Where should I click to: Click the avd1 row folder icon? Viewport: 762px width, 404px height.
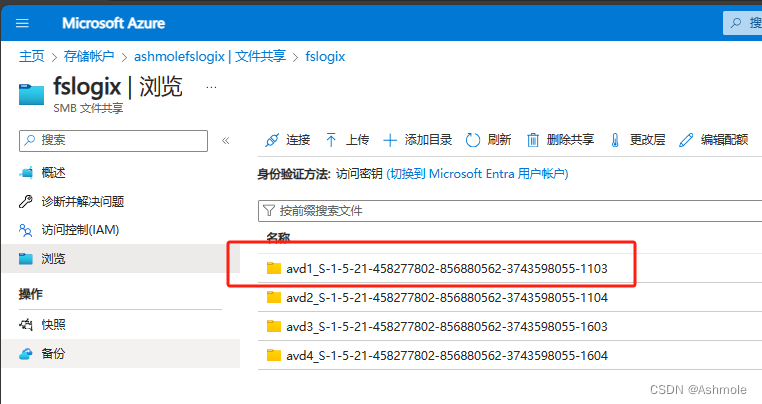(x=274, y=268)
